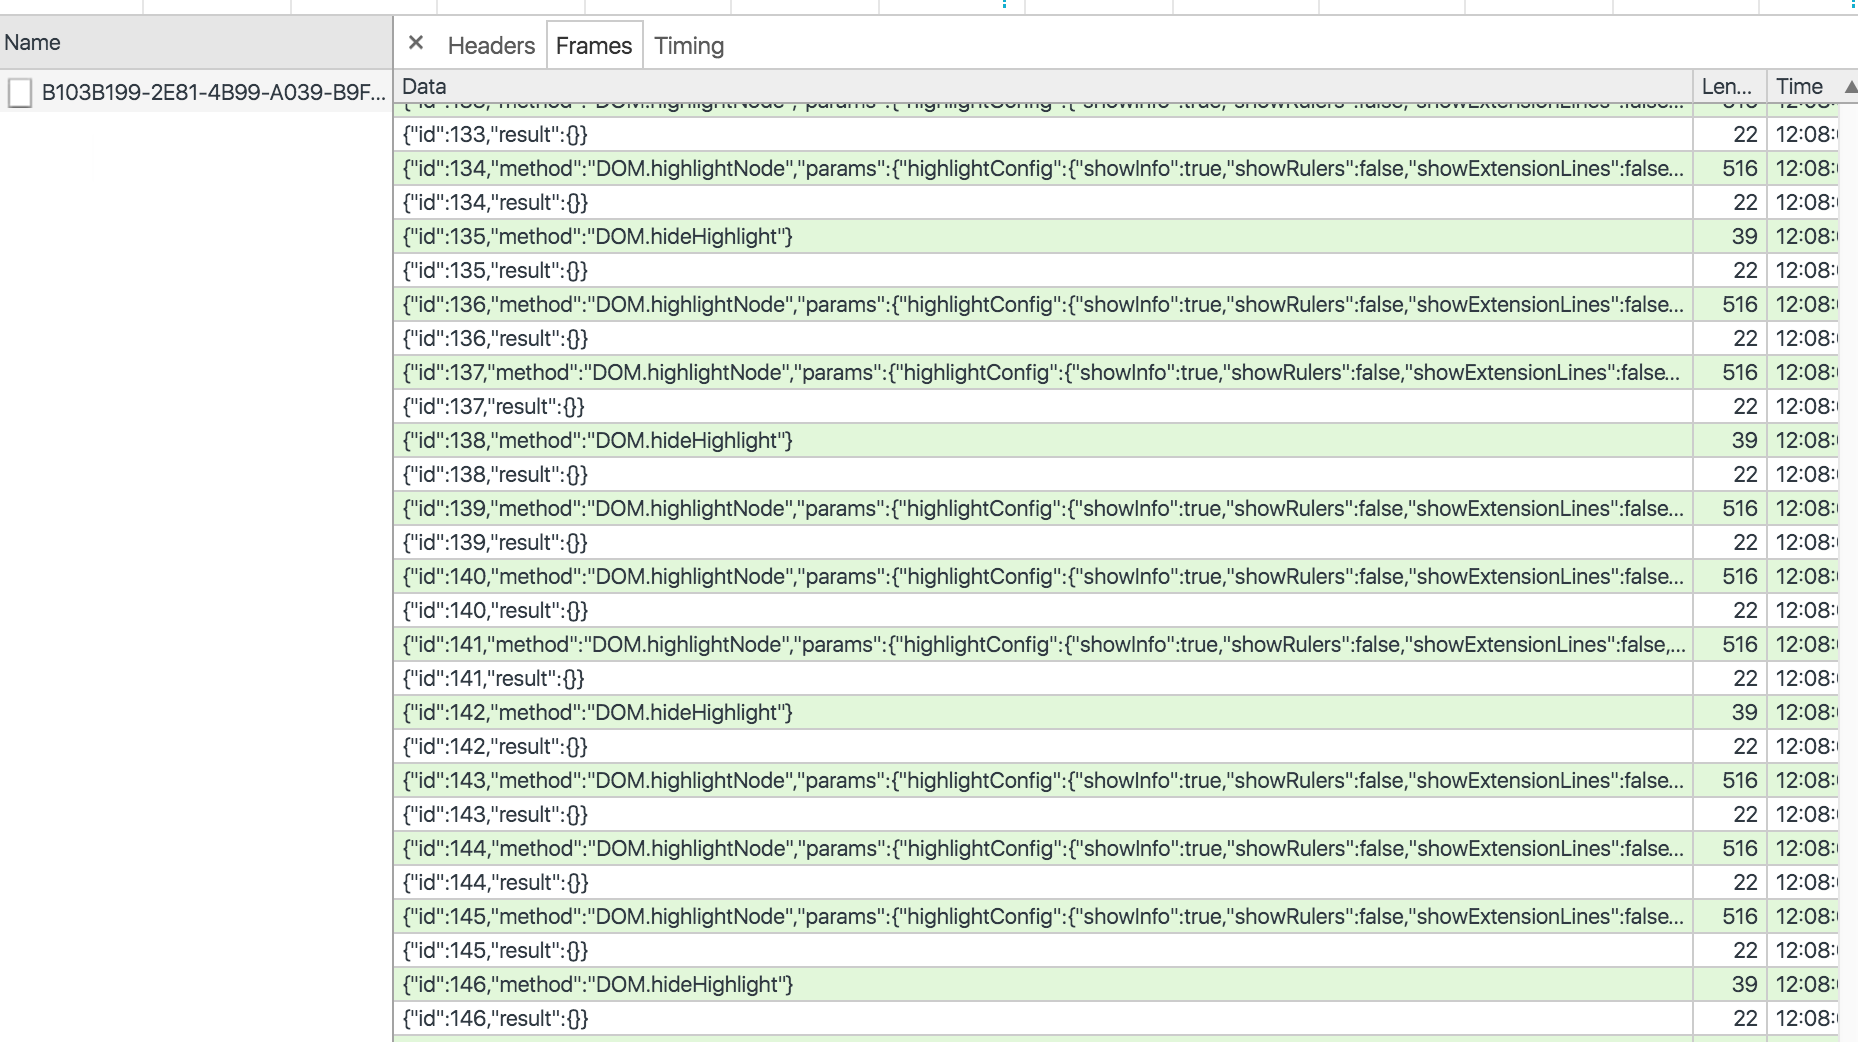Select id 135 DOM.hideHighlight frame
Image resolution: width=1858 pixels, height=1042 pixels.
point(597,237)
